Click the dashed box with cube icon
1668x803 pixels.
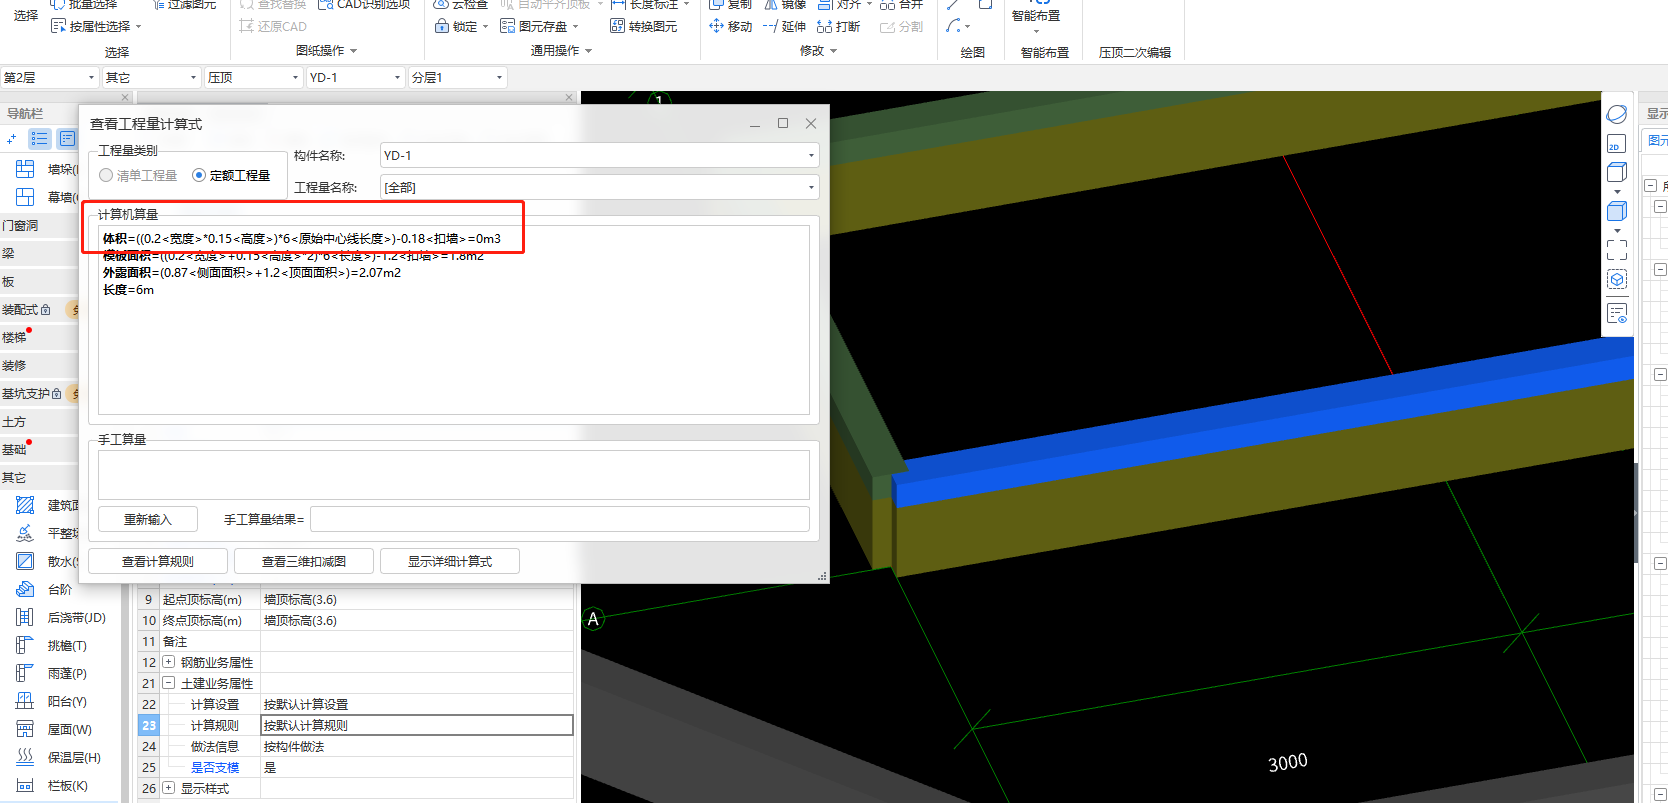(1617, 279)
